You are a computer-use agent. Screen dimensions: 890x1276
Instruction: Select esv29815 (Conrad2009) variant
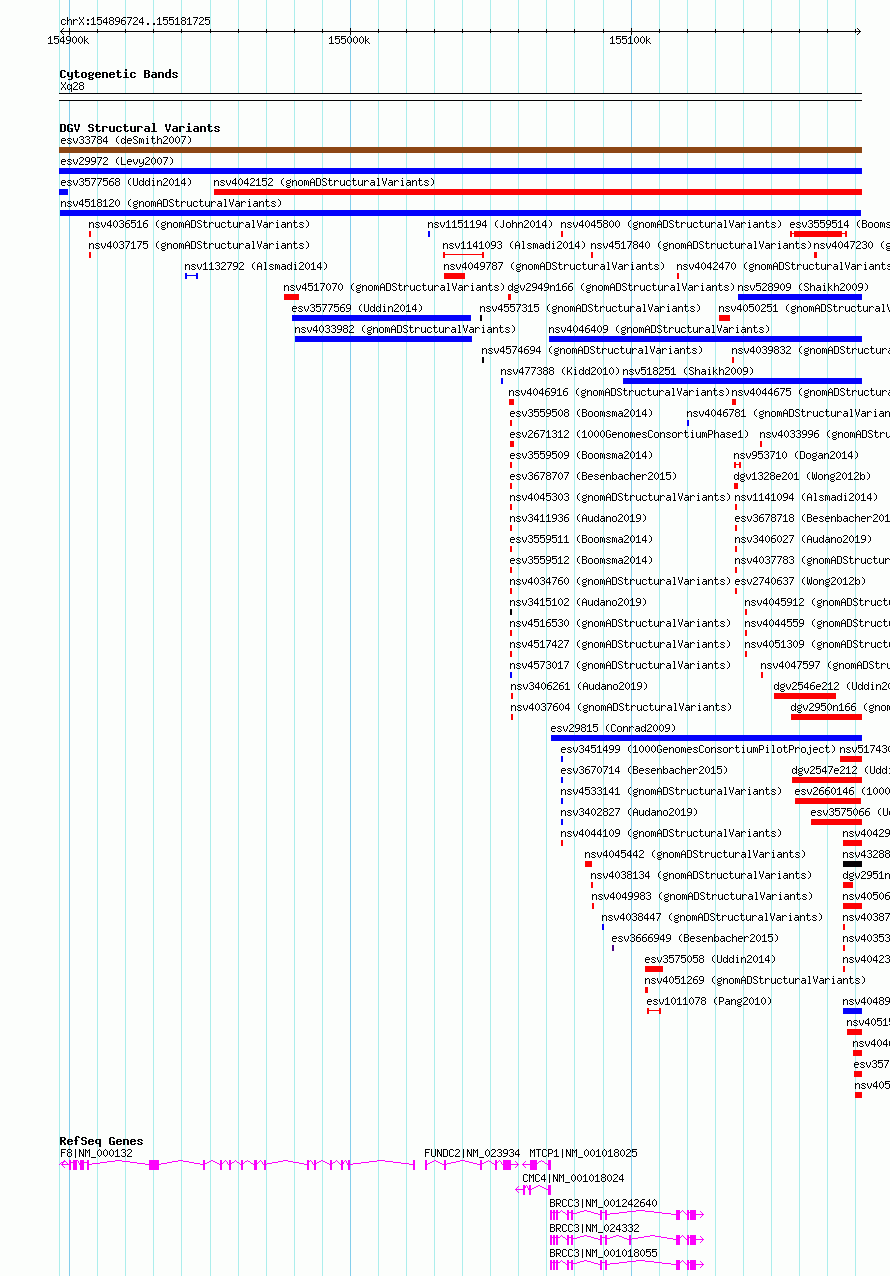pyautogui.click(x=613, y=729)
